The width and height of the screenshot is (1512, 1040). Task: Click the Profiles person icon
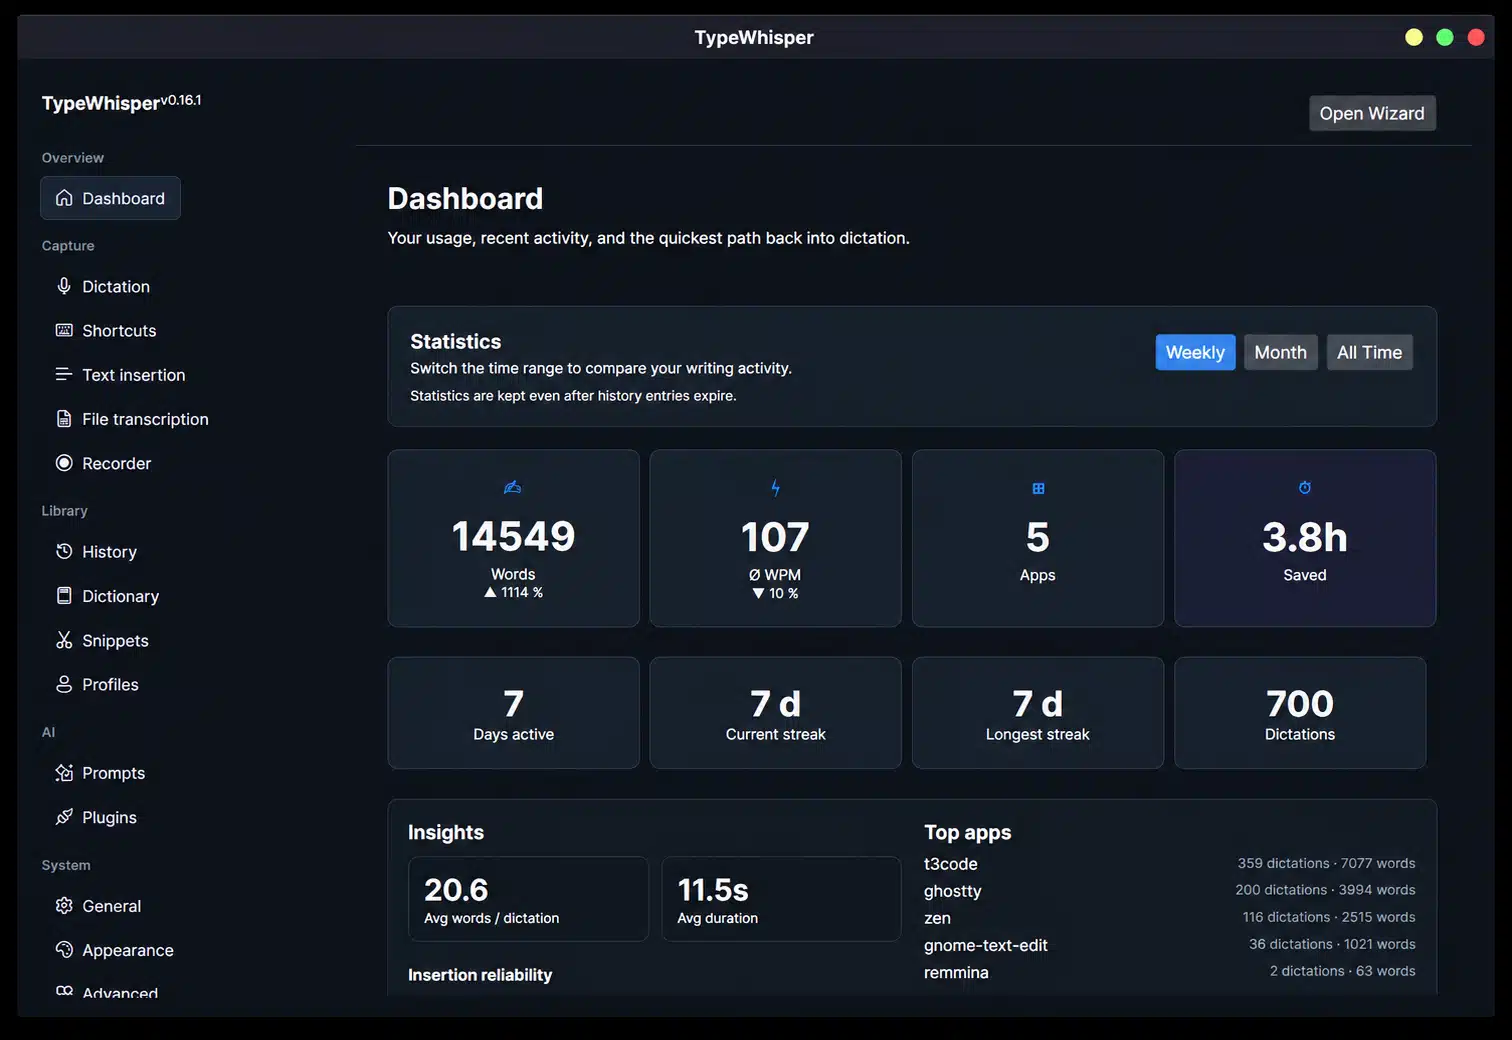(64, 684)
